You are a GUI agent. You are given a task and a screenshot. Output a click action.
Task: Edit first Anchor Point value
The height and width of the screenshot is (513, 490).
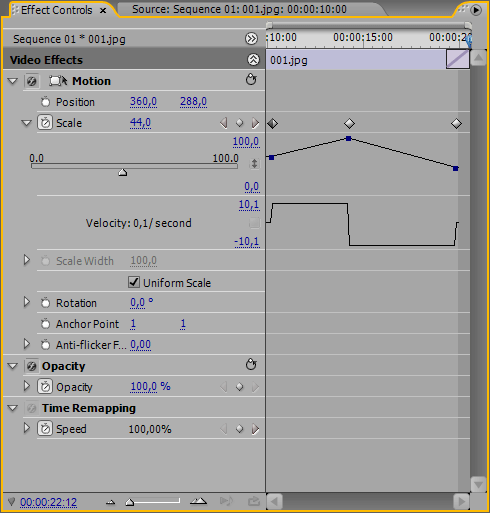click(133, 324)
